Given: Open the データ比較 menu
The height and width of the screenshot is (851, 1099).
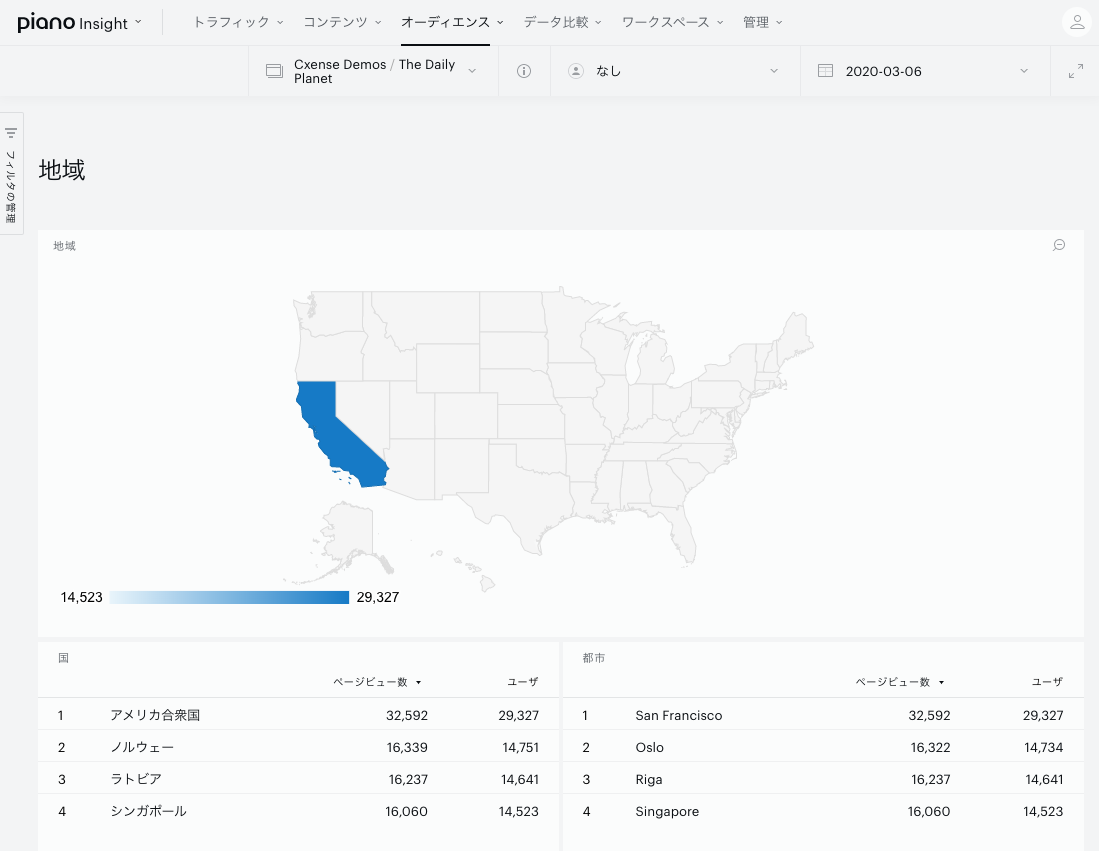Looking at the screenshot, I should [x=563, y=22].
